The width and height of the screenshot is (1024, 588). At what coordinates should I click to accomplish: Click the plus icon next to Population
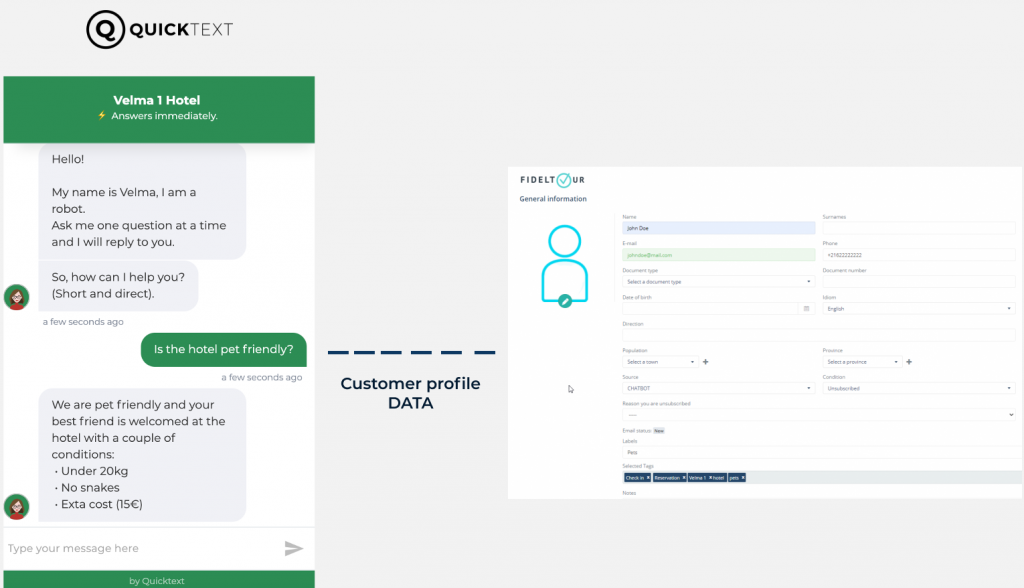pyautogui.click(x=706, y=362)
